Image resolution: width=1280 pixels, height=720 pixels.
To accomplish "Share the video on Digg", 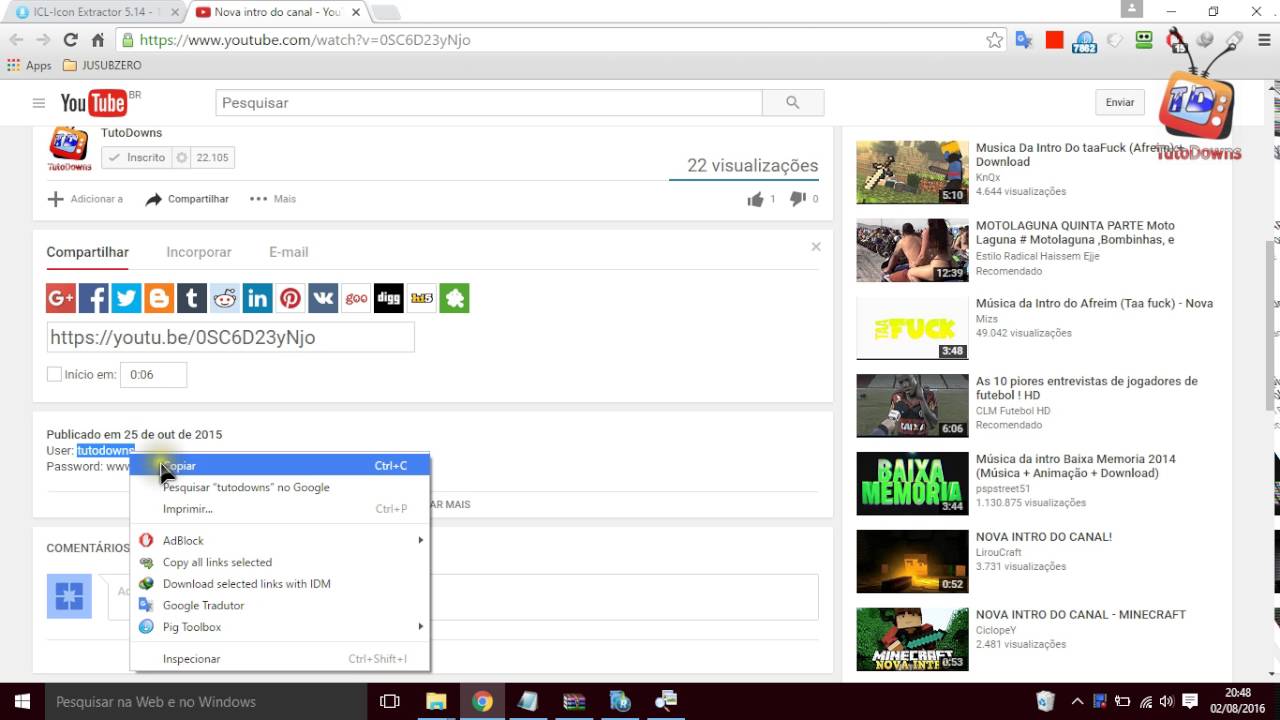I will 388,298.
